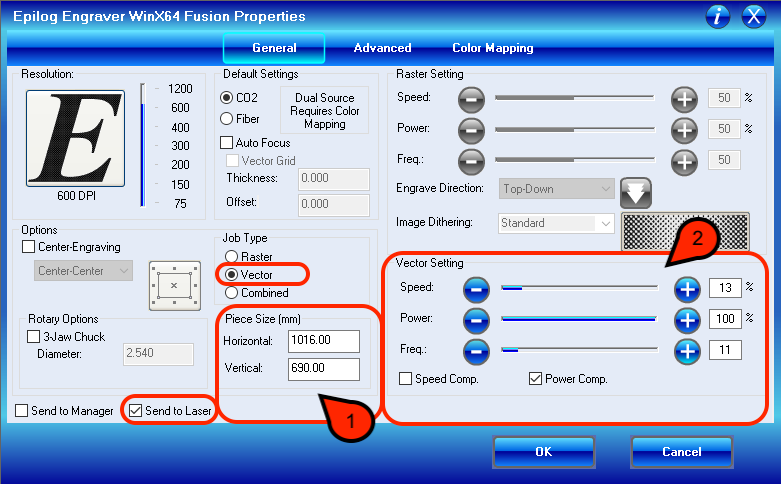Click the Engrave Direction arrow icon
The image size is (781, 484).
tap(635, 189)
